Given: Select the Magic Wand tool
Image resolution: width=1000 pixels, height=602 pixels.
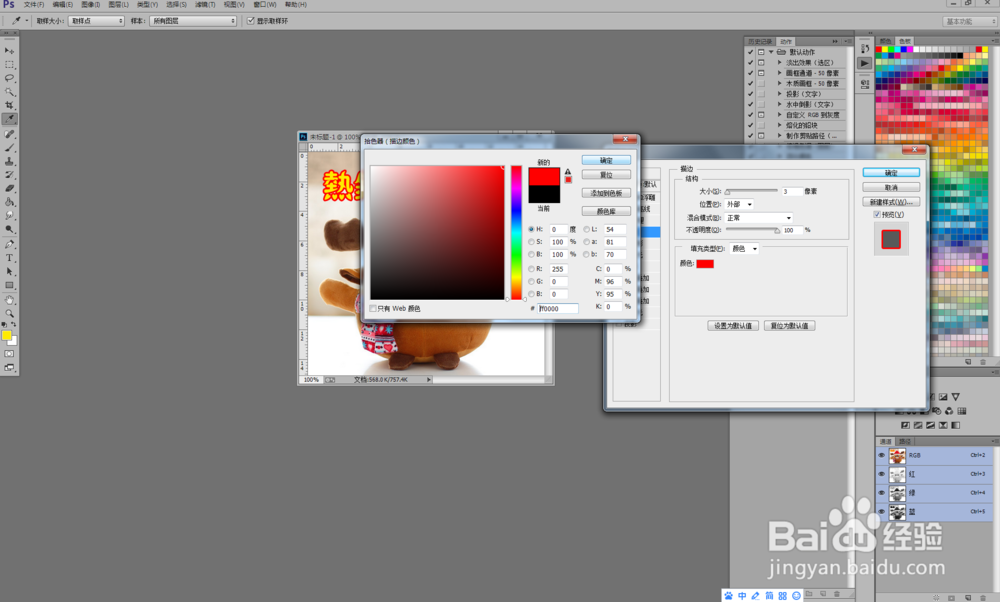Looking at the screenshot, I should click(x=10, y=92).
